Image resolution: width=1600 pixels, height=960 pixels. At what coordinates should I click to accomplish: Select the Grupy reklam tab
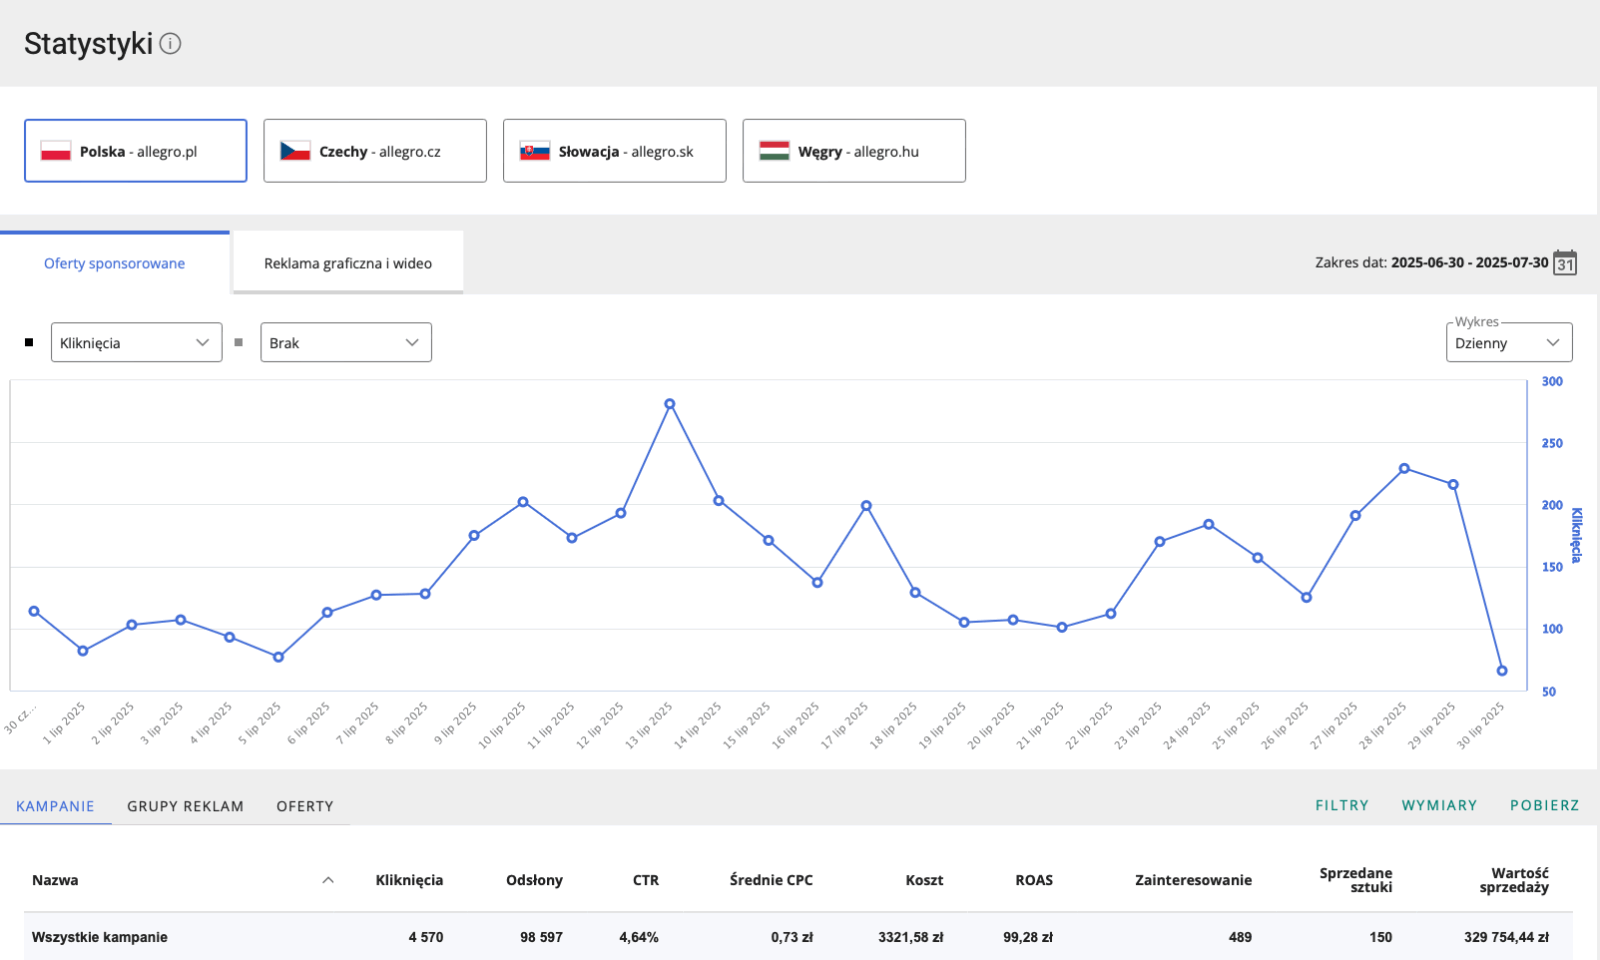tap(185, 806)
